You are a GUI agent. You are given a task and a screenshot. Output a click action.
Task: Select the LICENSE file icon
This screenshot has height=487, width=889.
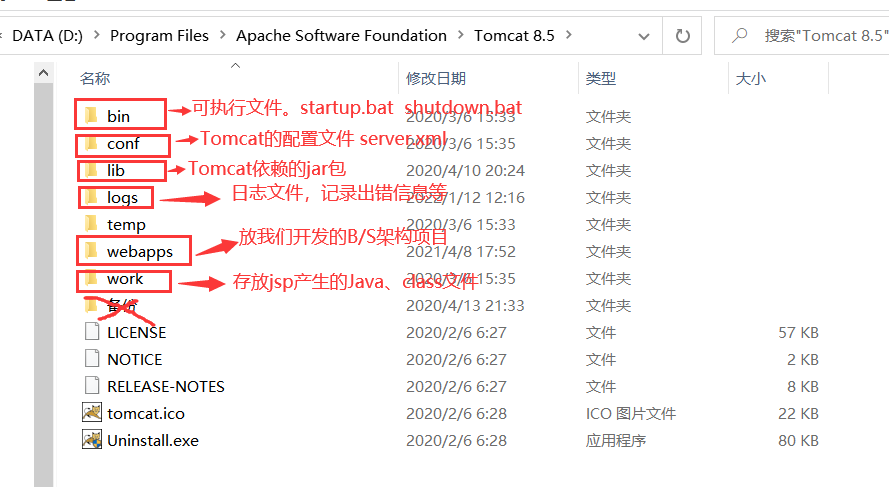click(x=92, y=332)
